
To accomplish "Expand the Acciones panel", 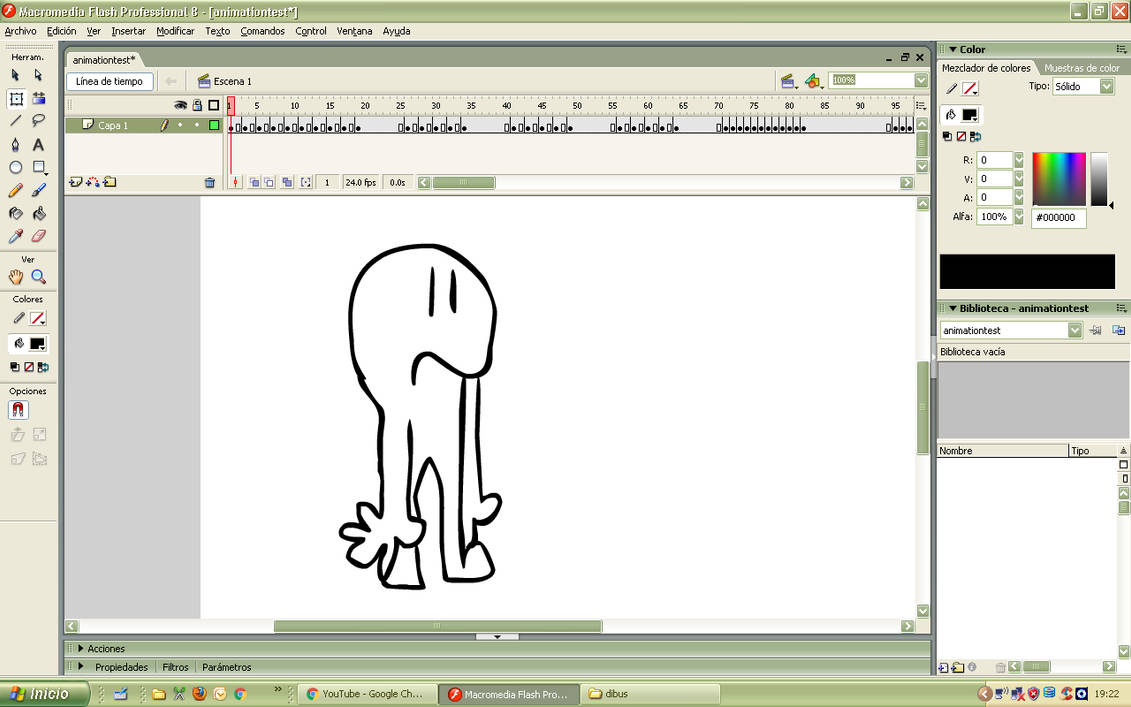I will point(81,649).
